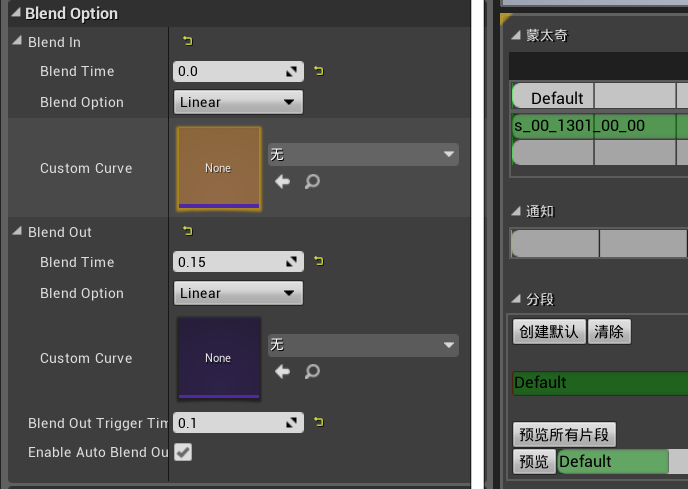This screenshot has width=688, height=489.
Task: Click the 预览所有片段 button
Action: [x=564, y=435]
